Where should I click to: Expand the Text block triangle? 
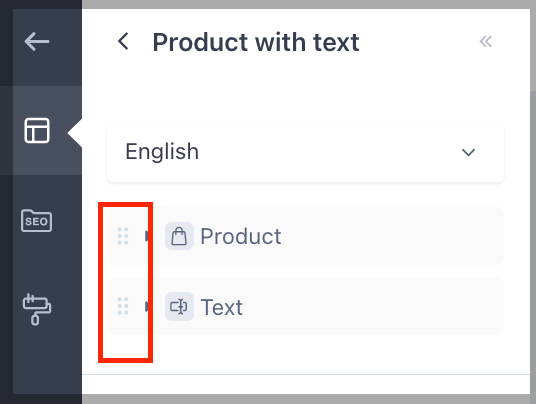coord(147,306)
